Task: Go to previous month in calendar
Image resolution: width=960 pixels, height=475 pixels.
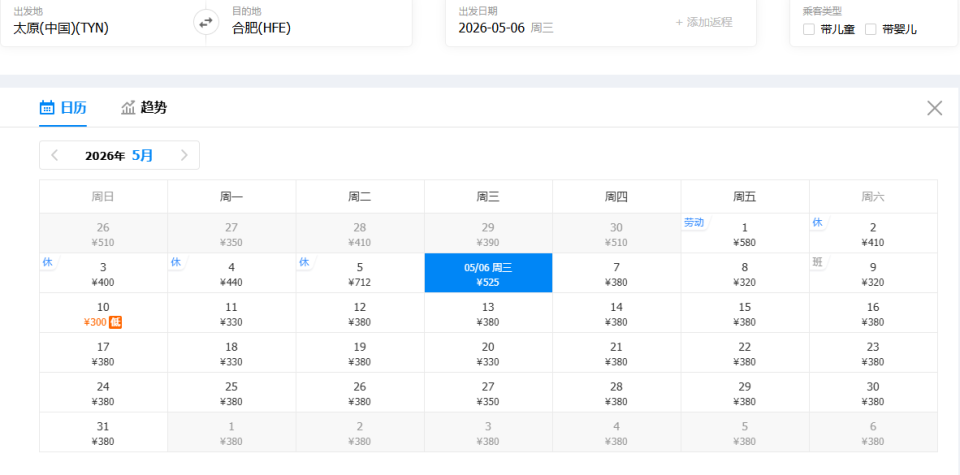Action: [54, 155]
